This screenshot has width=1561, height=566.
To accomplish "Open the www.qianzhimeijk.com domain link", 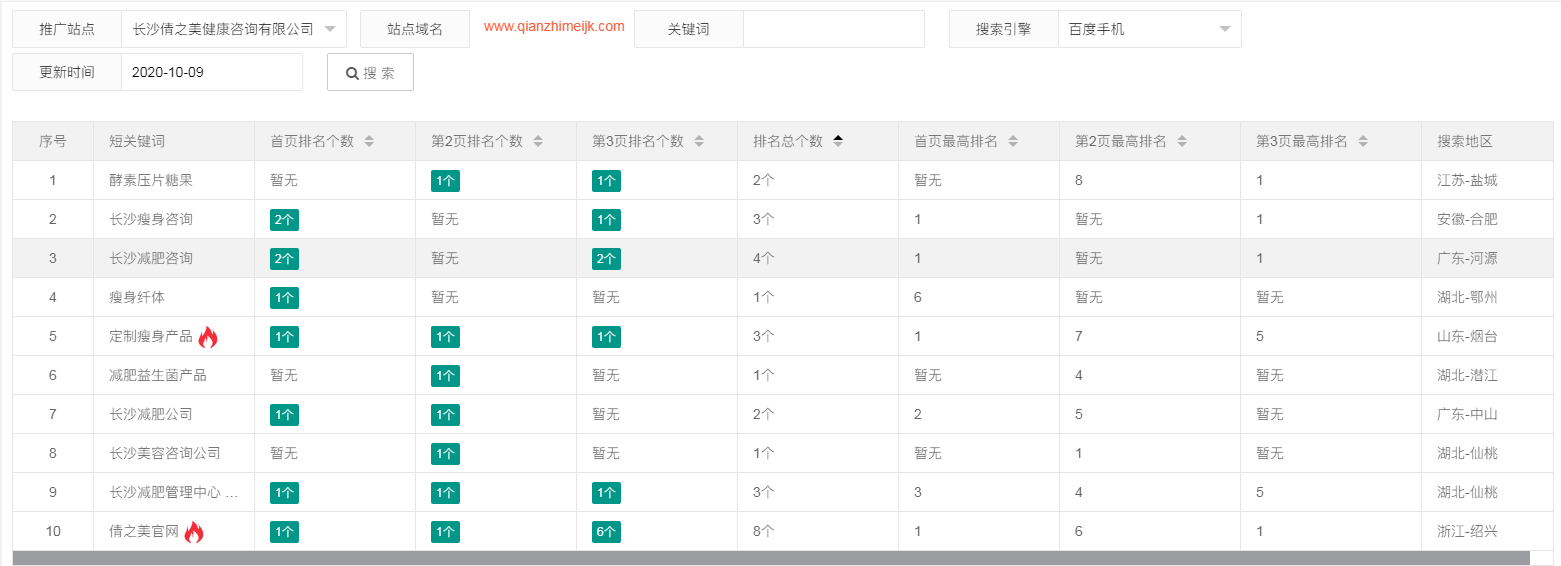I will tap(554, 27).
